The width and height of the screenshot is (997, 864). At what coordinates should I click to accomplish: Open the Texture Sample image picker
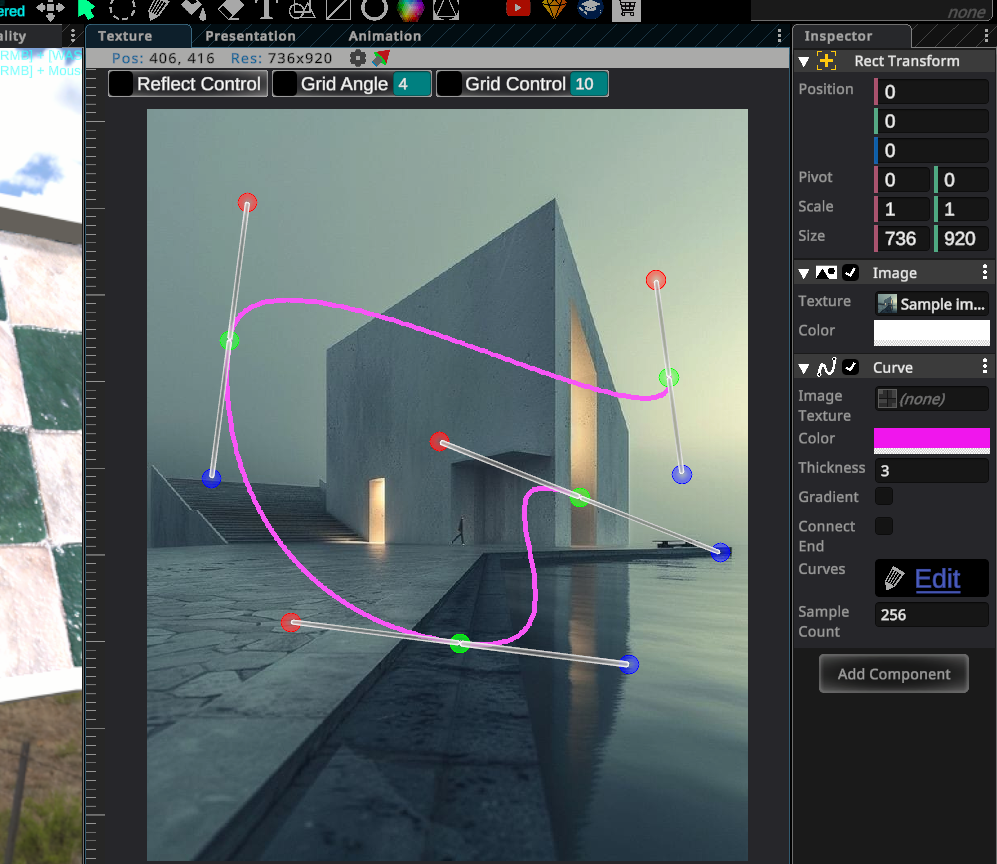point(932,304)
